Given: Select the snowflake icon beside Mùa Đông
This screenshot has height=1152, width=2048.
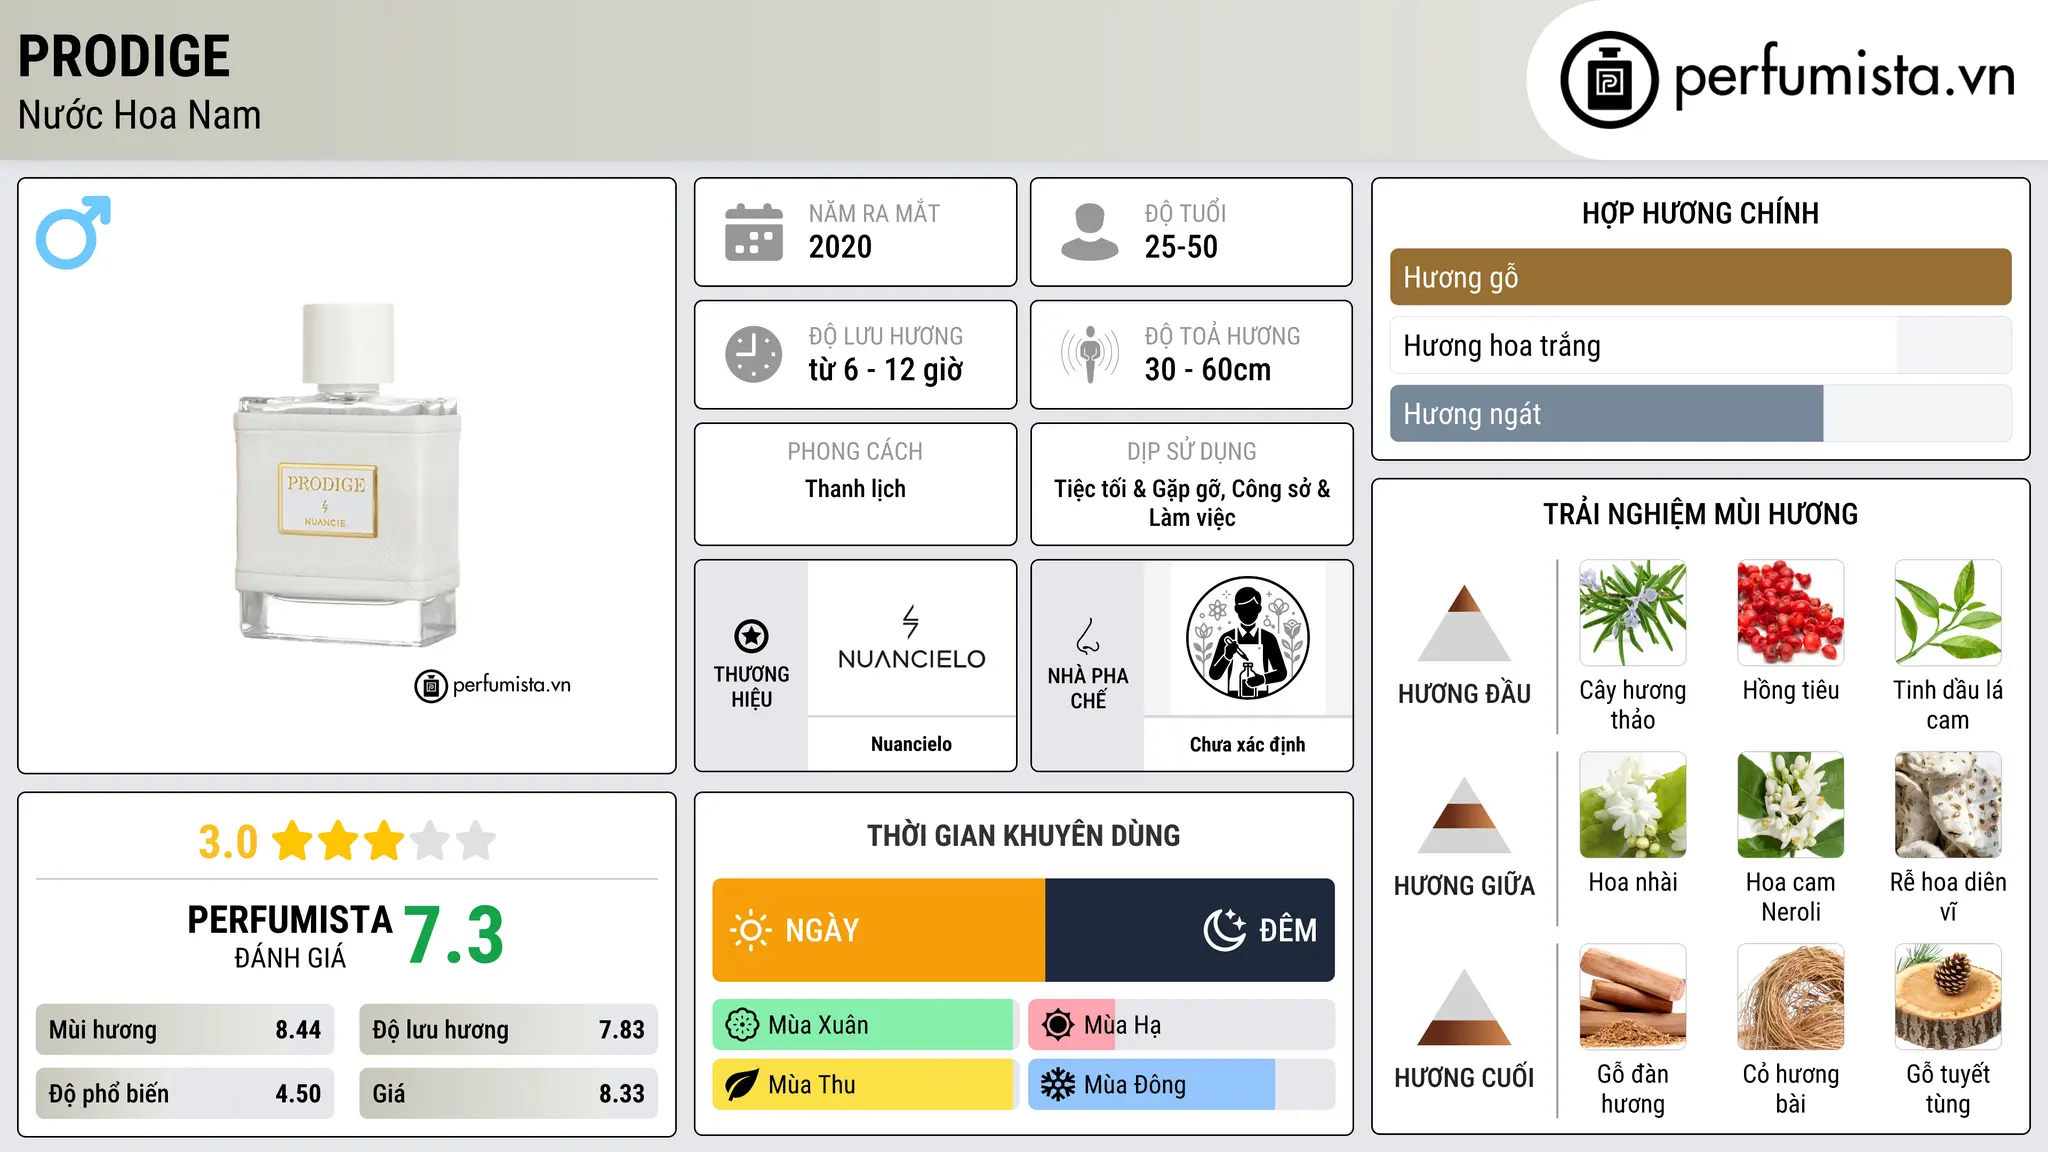Looking at the screenshot, I should tap(1058, 1085).
